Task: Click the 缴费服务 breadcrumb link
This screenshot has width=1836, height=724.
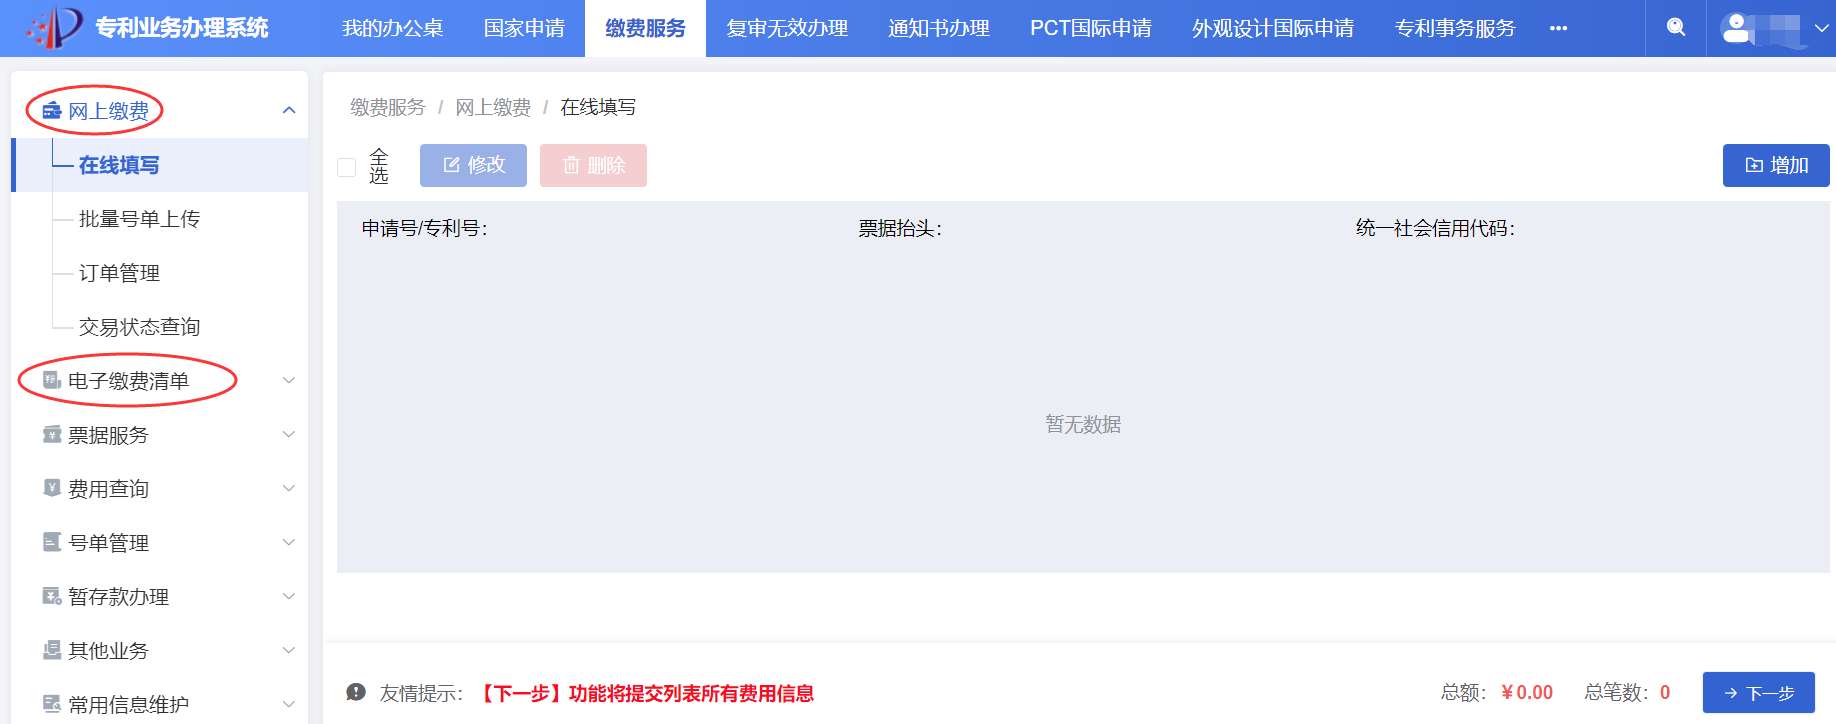Action: [x=388, y=107]
